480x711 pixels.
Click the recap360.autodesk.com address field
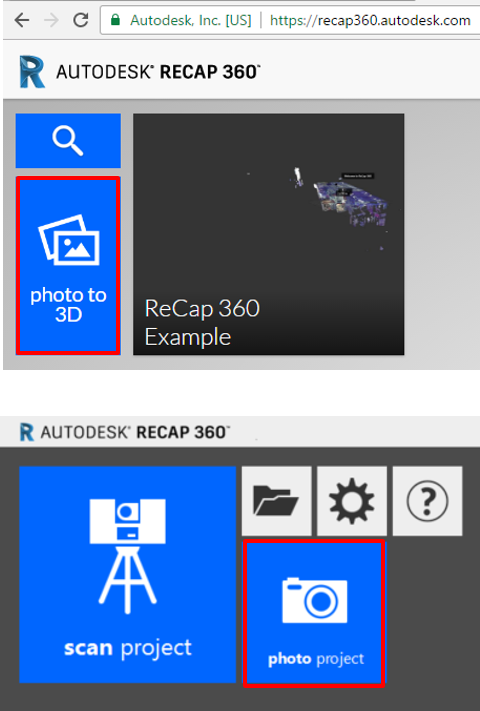point(370,20)
